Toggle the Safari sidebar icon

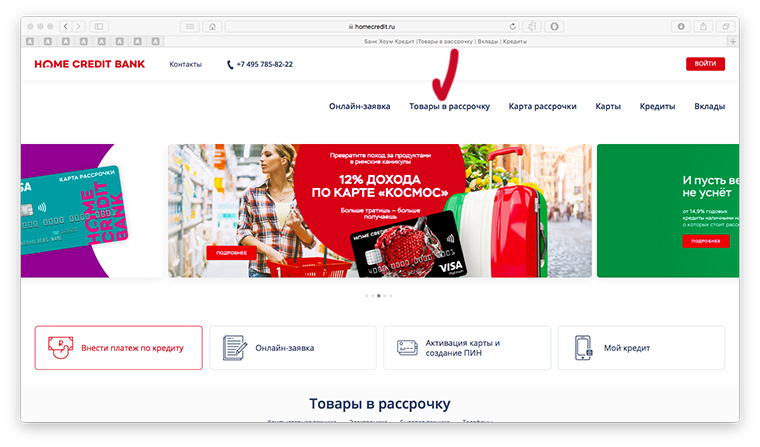[99, 26]
